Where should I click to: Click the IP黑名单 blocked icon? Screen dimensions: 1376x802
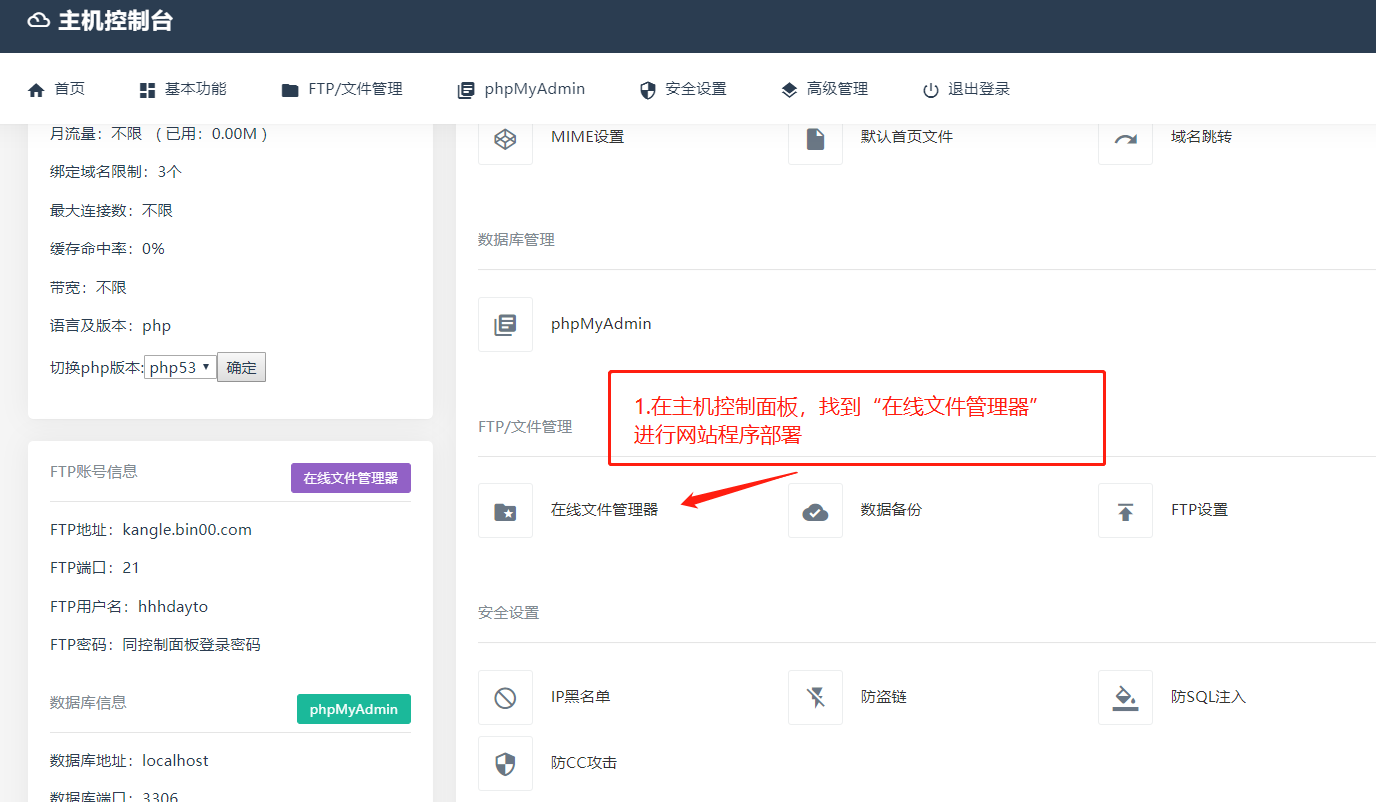point(505,697)
